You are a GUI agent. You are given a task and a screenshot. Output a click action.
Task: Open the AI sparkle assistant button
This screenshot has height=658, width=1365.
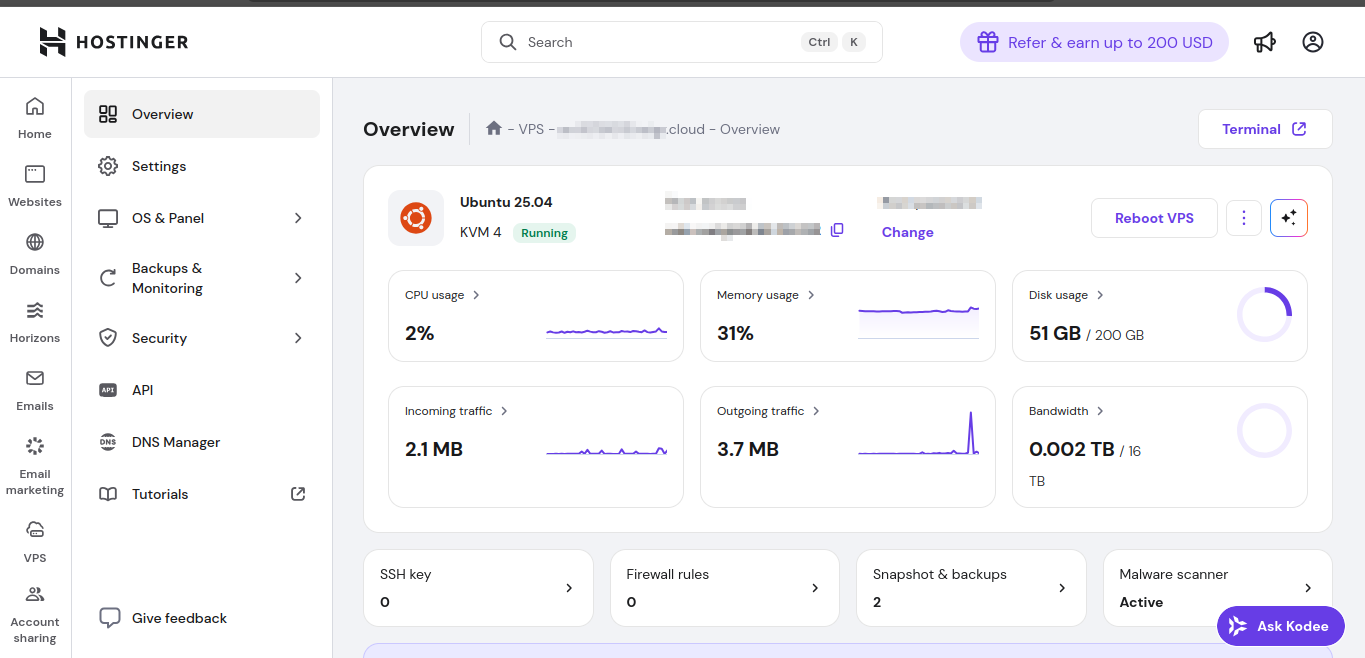[1288, 218]
